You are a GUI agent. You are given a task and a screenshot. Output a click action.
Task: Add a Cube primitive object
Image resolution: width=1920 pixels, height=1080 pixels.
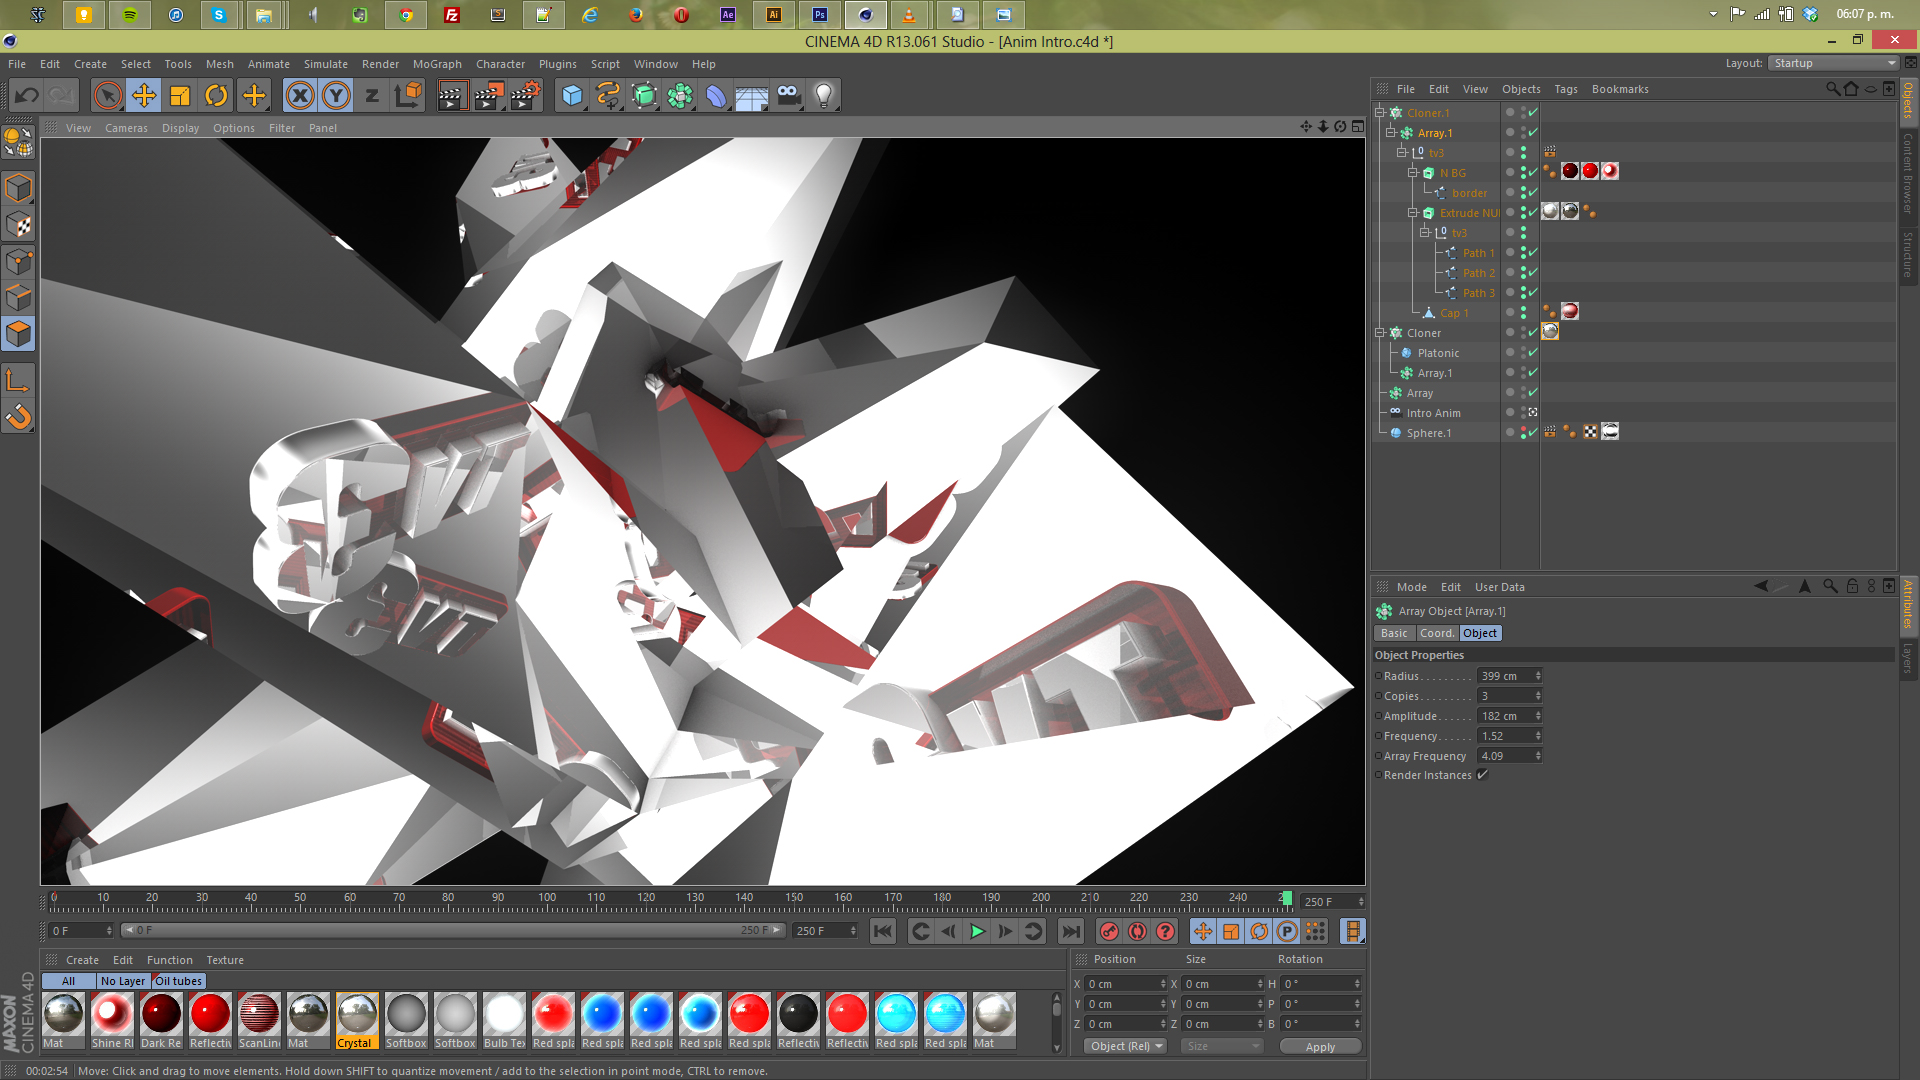coord(572,96)
